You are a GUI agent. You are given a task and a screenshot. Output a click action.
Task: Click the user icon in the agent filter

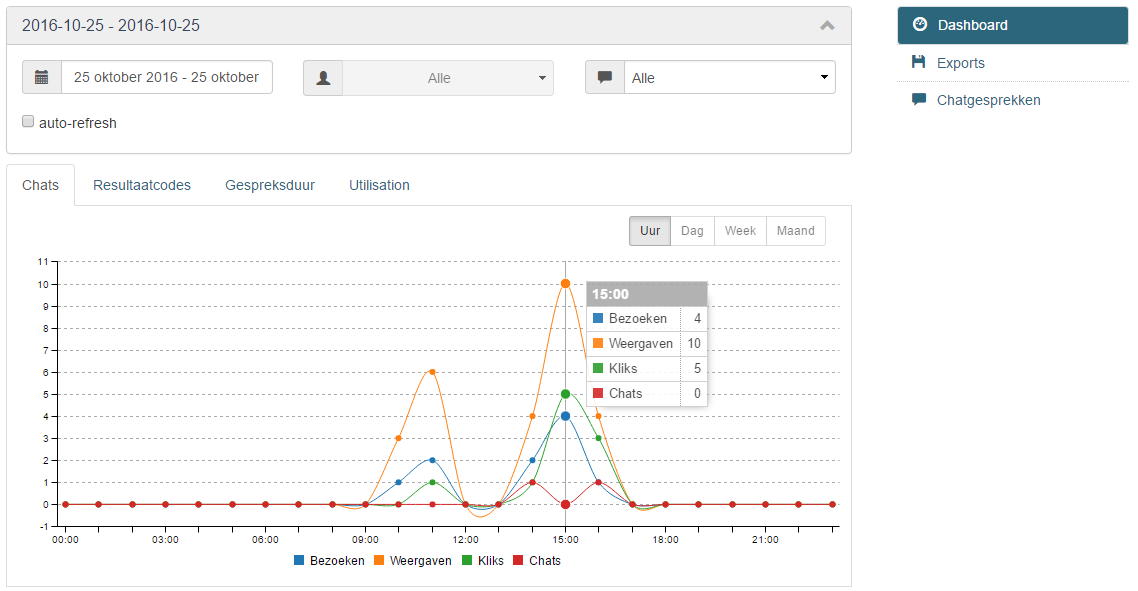322,76
